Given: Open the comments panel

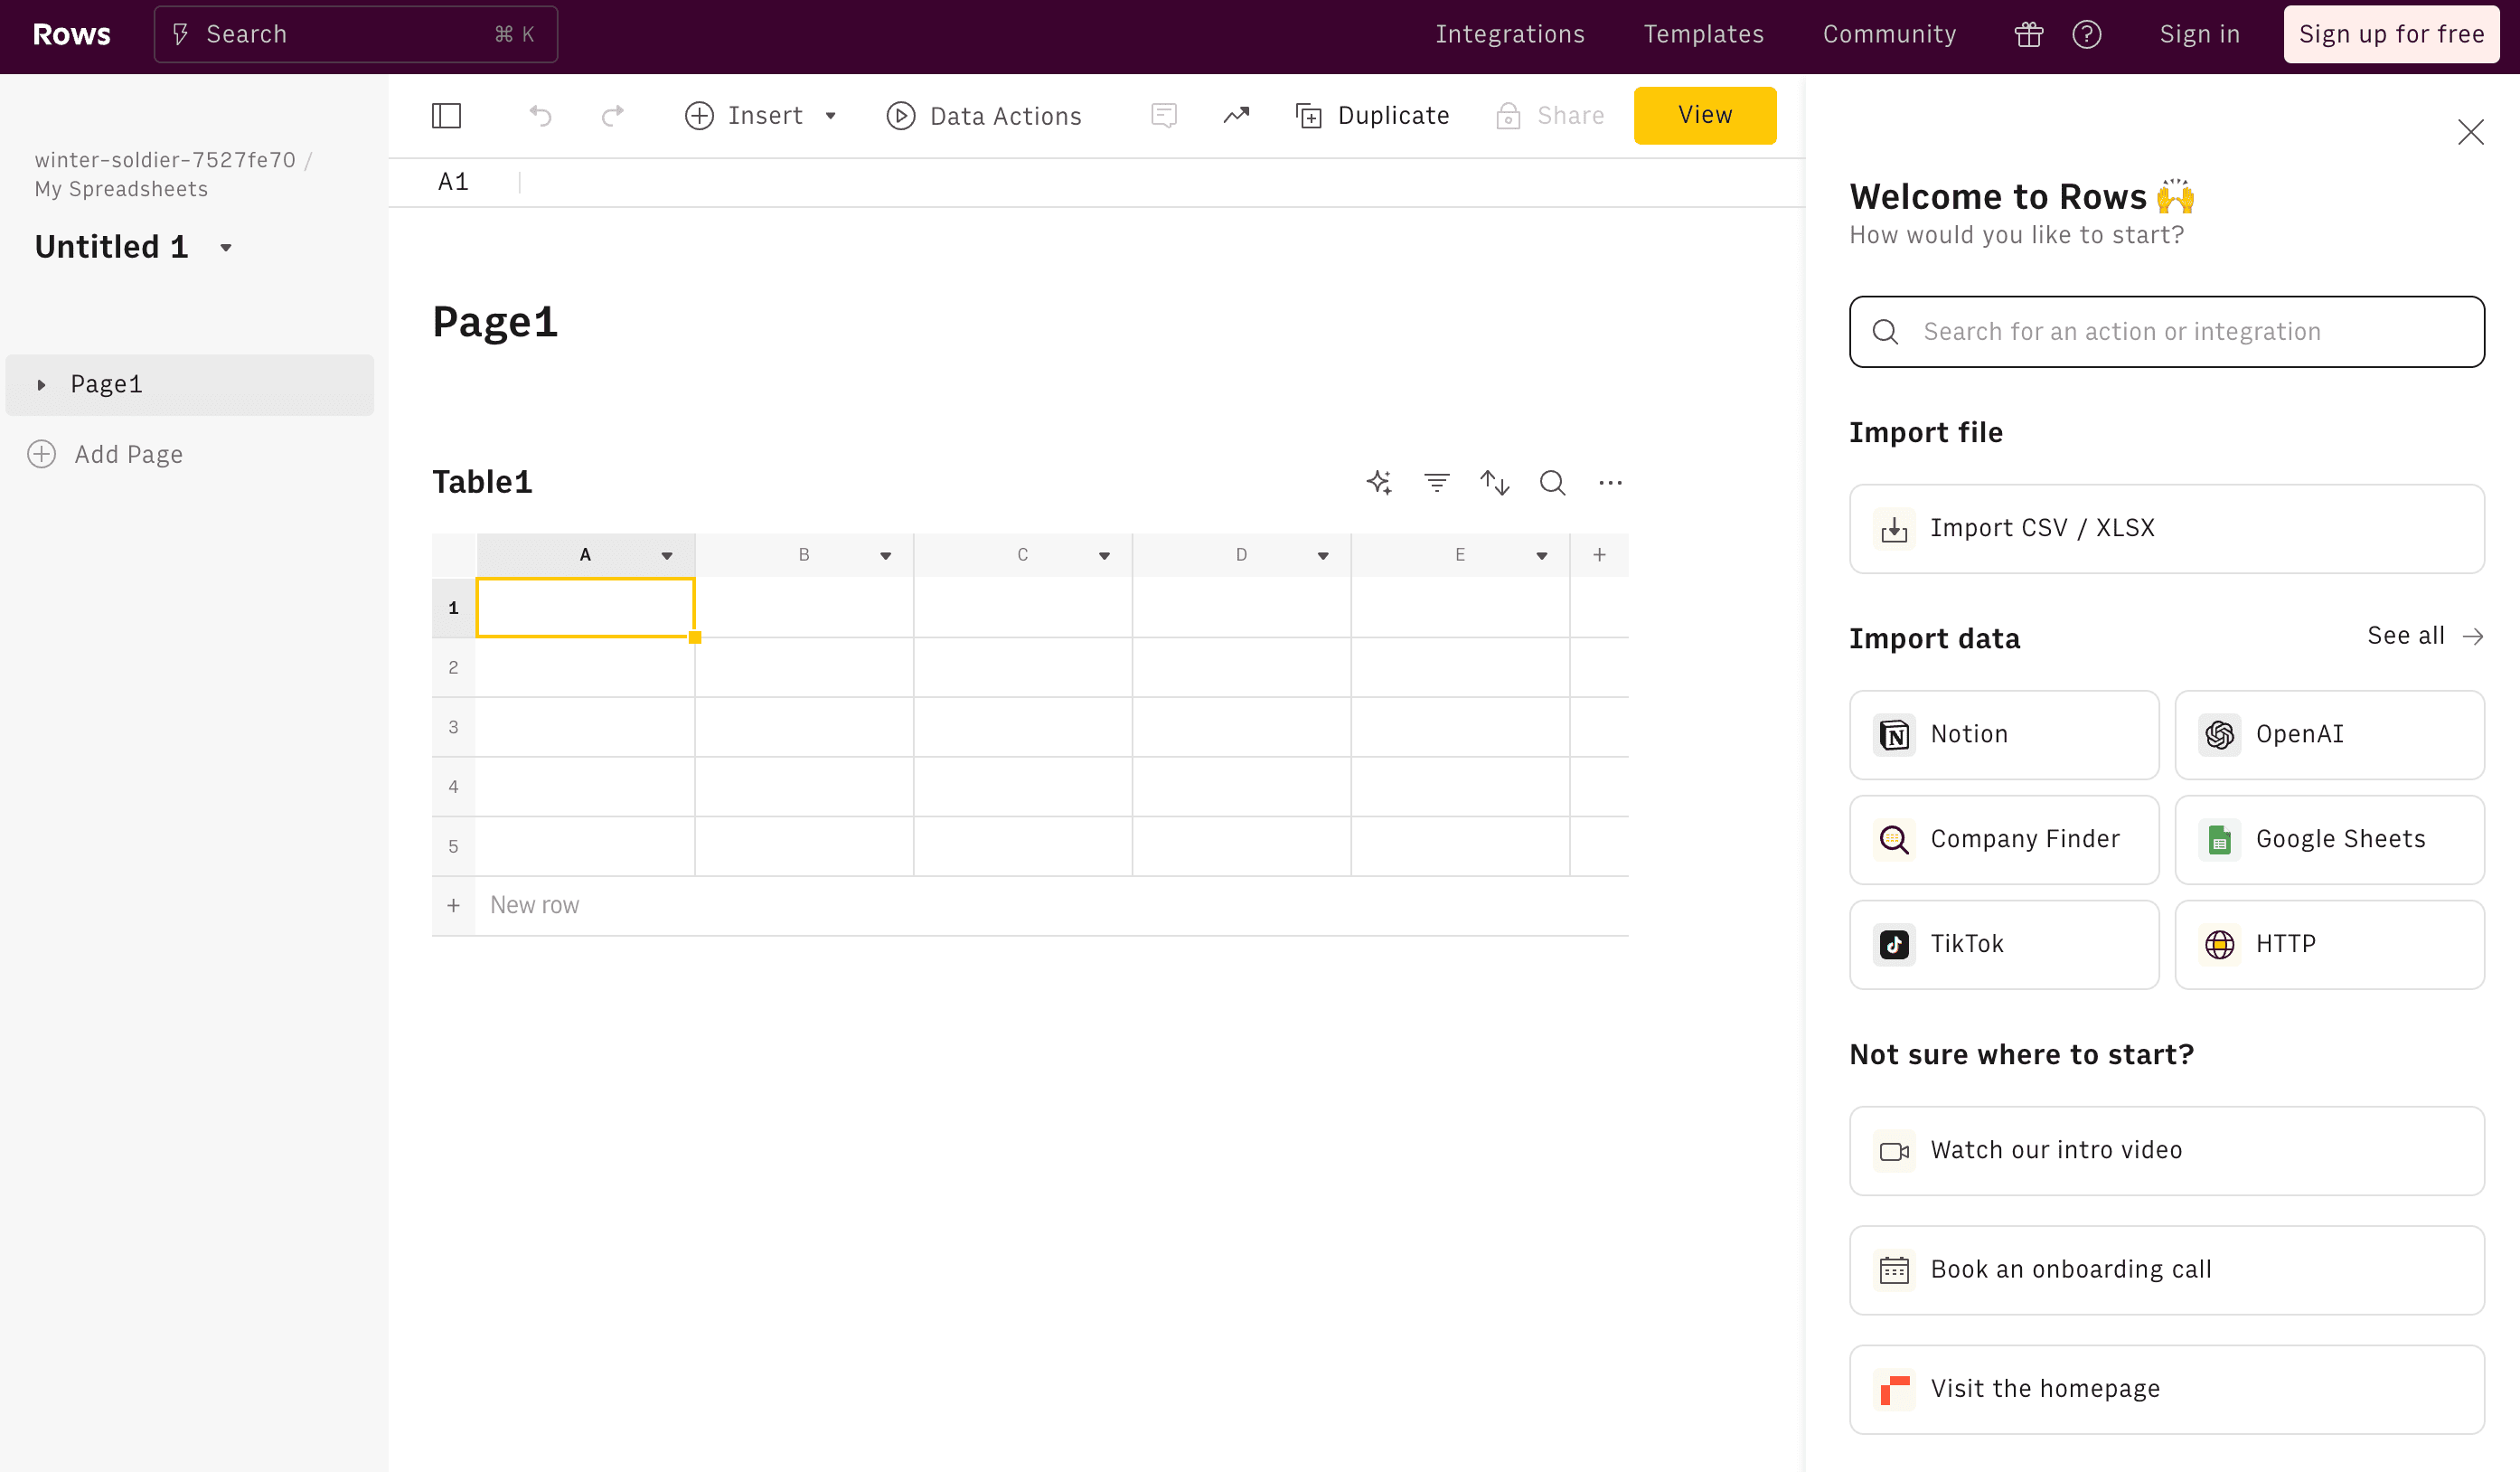Looking at the screenshot, I should [1163, 115].
